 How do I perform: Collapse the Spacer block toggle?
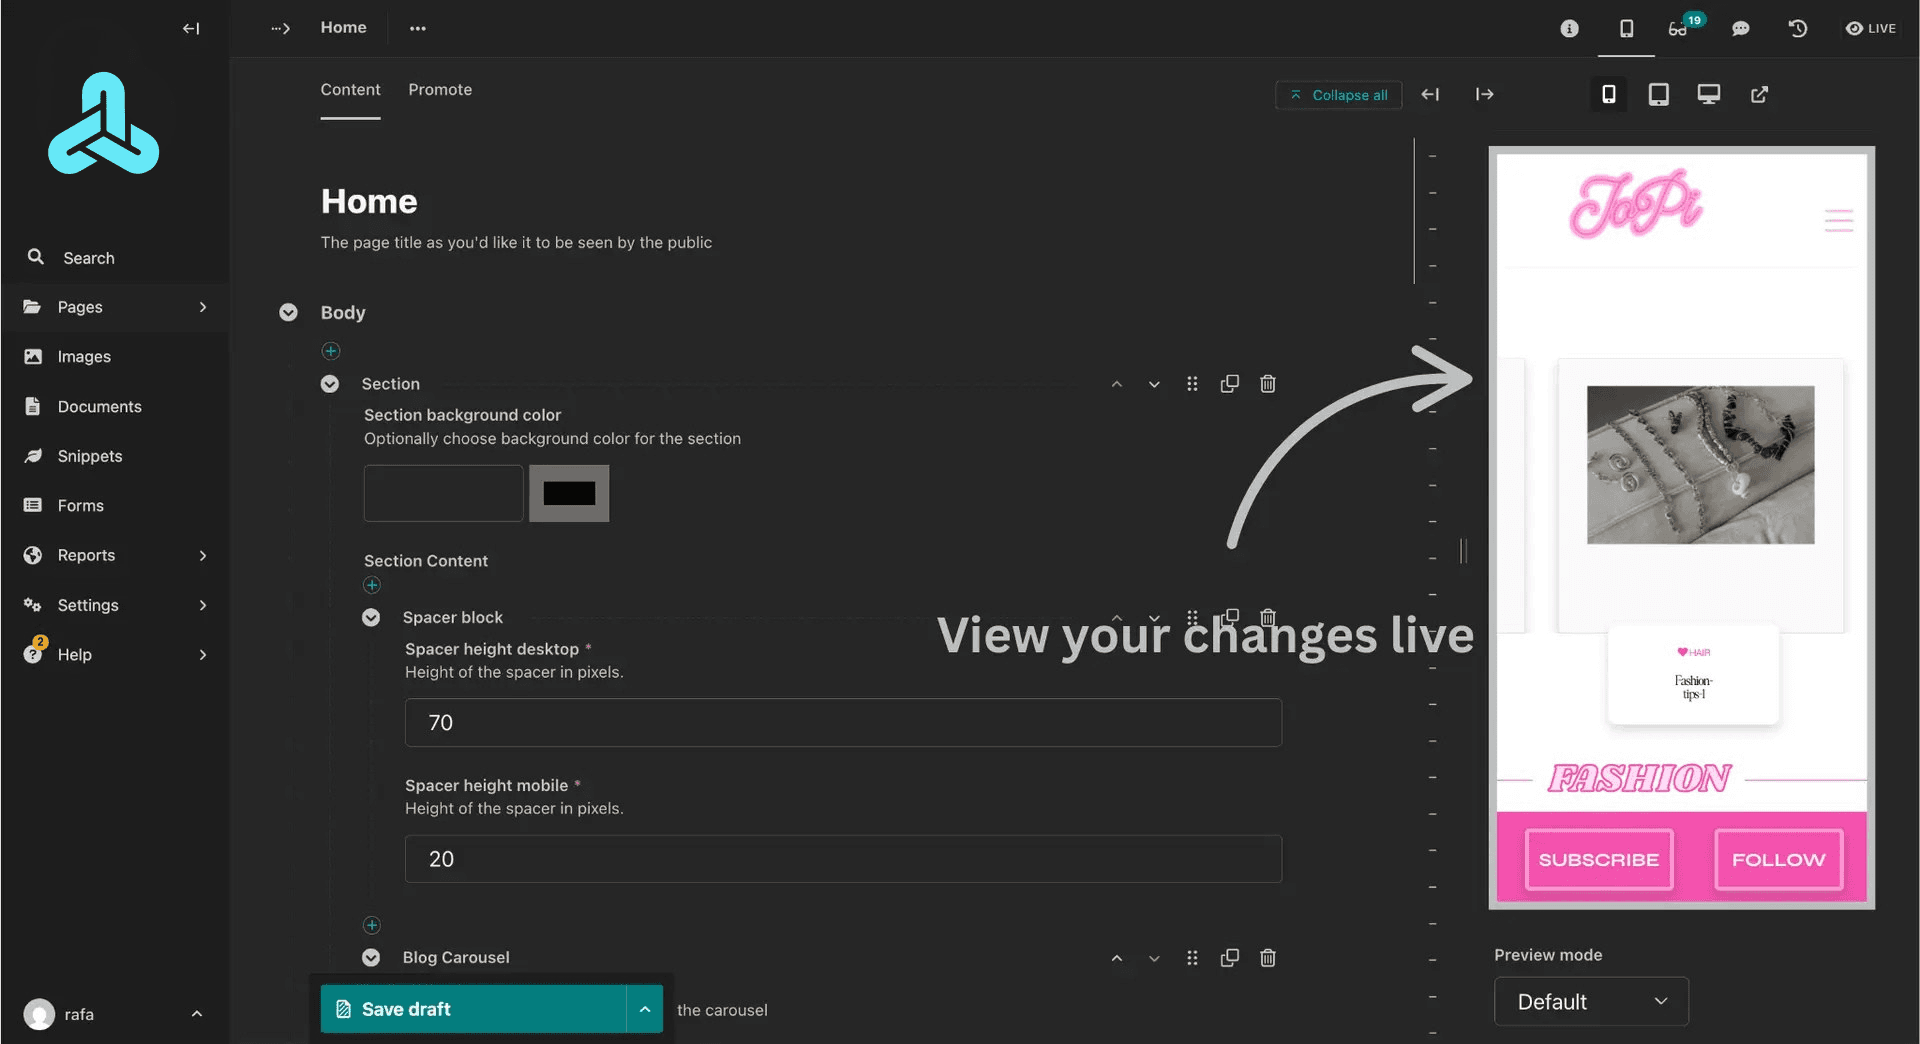pos(371,618)
